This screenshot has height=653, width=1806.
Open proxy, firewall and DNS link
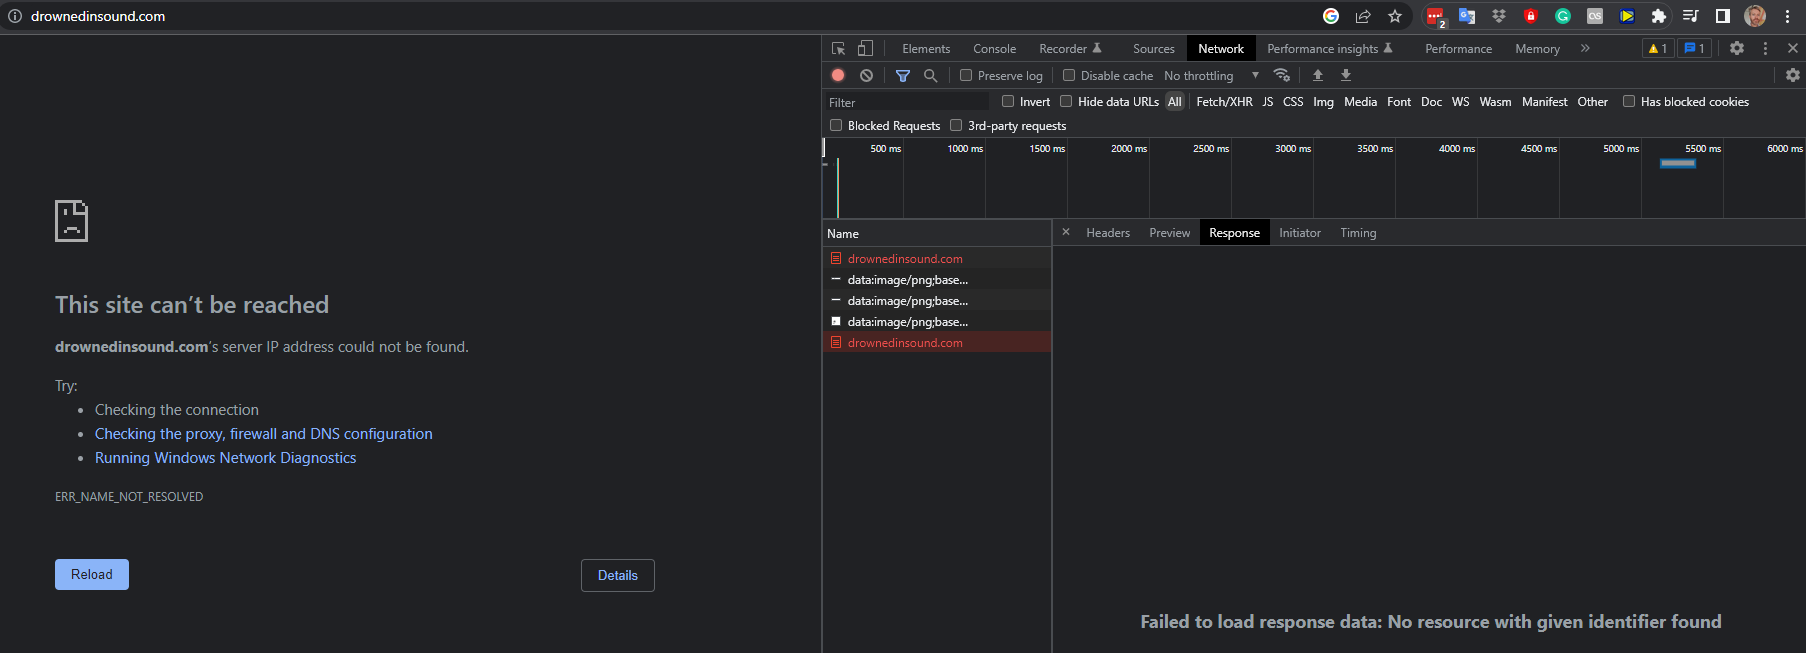click(x=264, y=433)
